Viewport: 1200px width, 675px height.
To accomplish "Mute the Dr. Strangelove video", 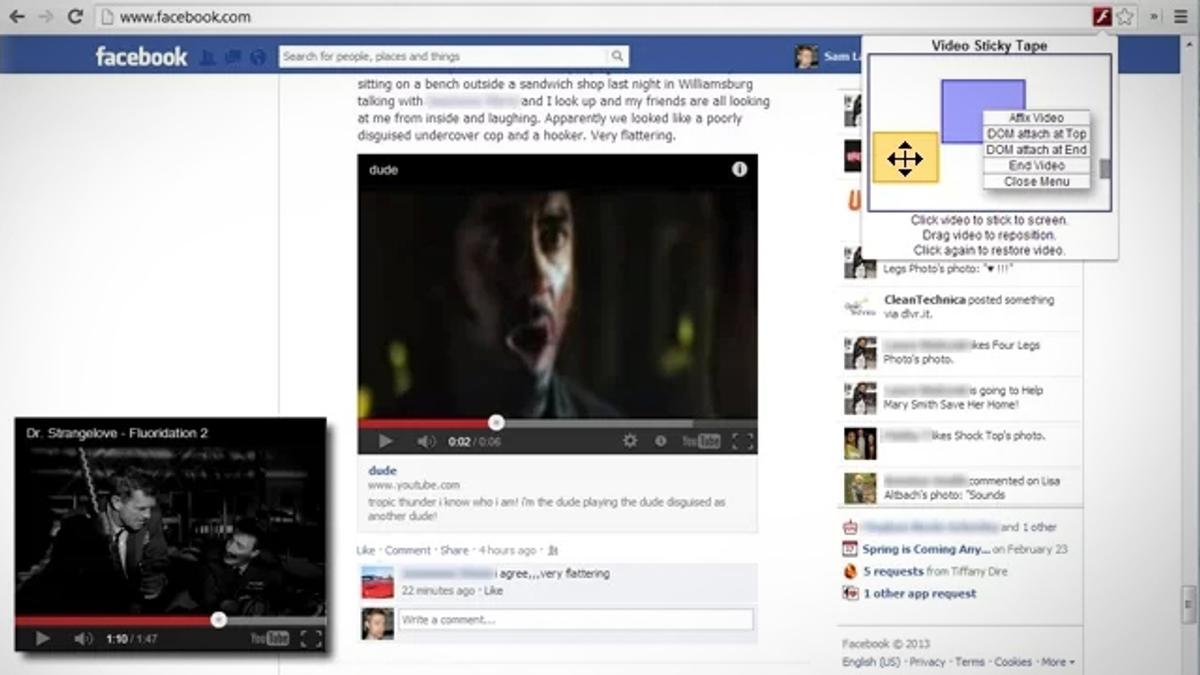I will [83, 638].
